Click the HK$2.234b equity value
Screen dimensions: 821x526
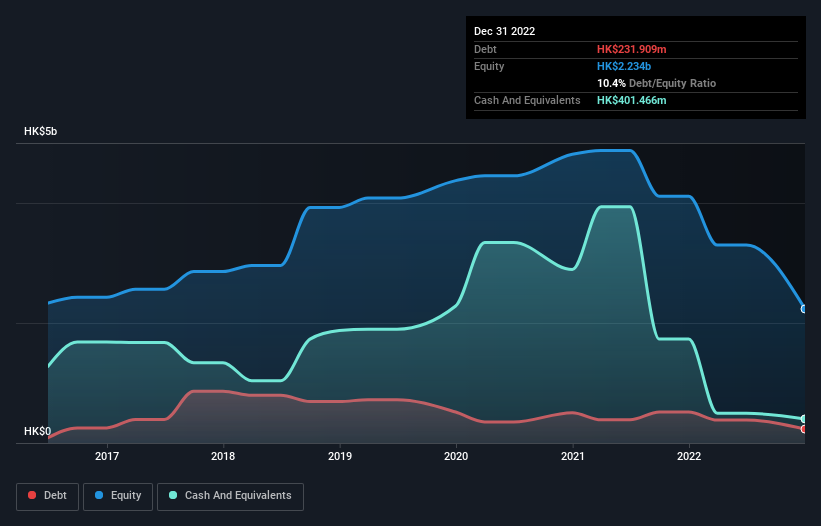(x=624, y=66)
